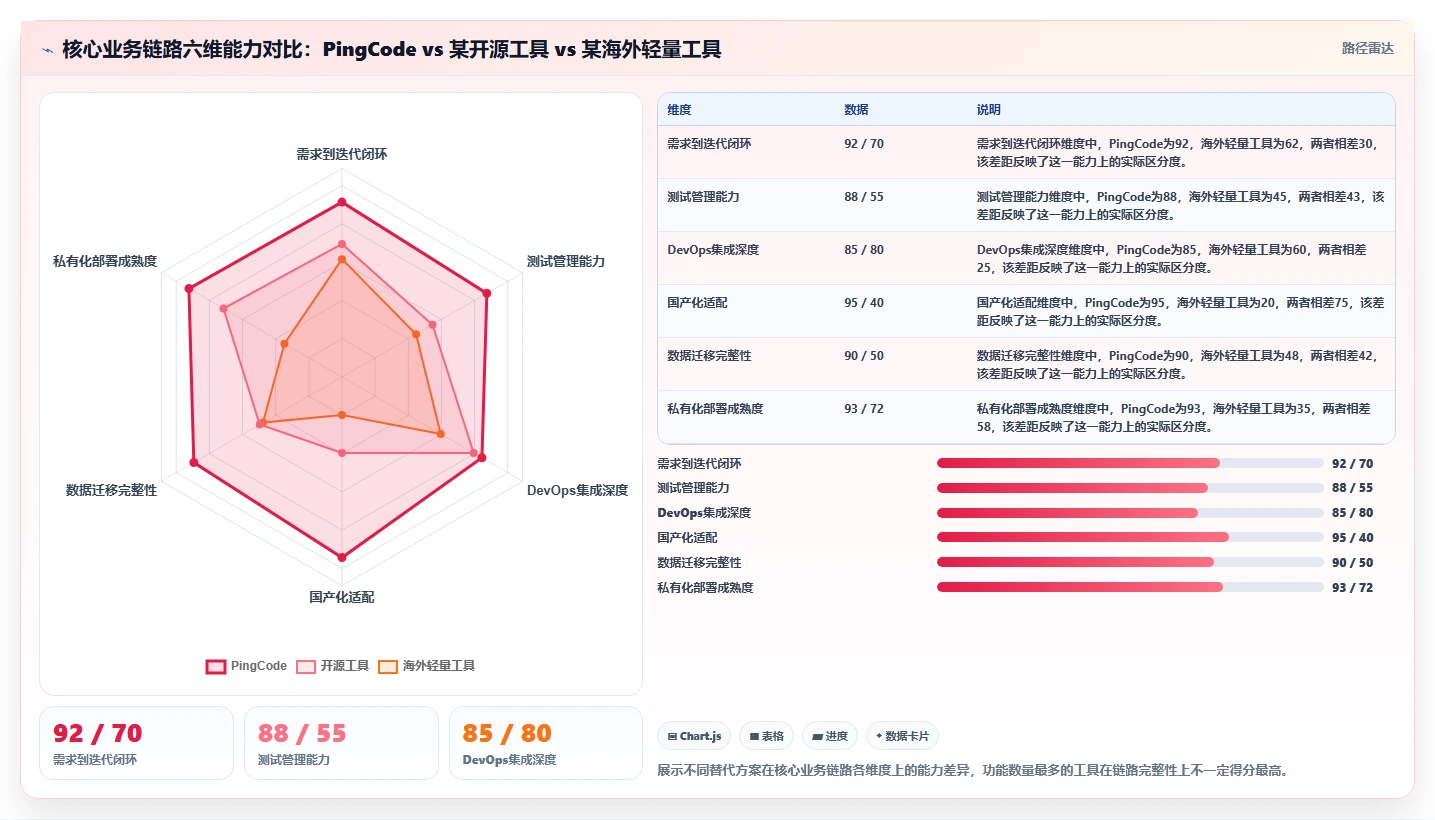This screenshot has width=1435, height=820.
Task: Click 国产化适配 radar axis label
Action: (342, 597)
